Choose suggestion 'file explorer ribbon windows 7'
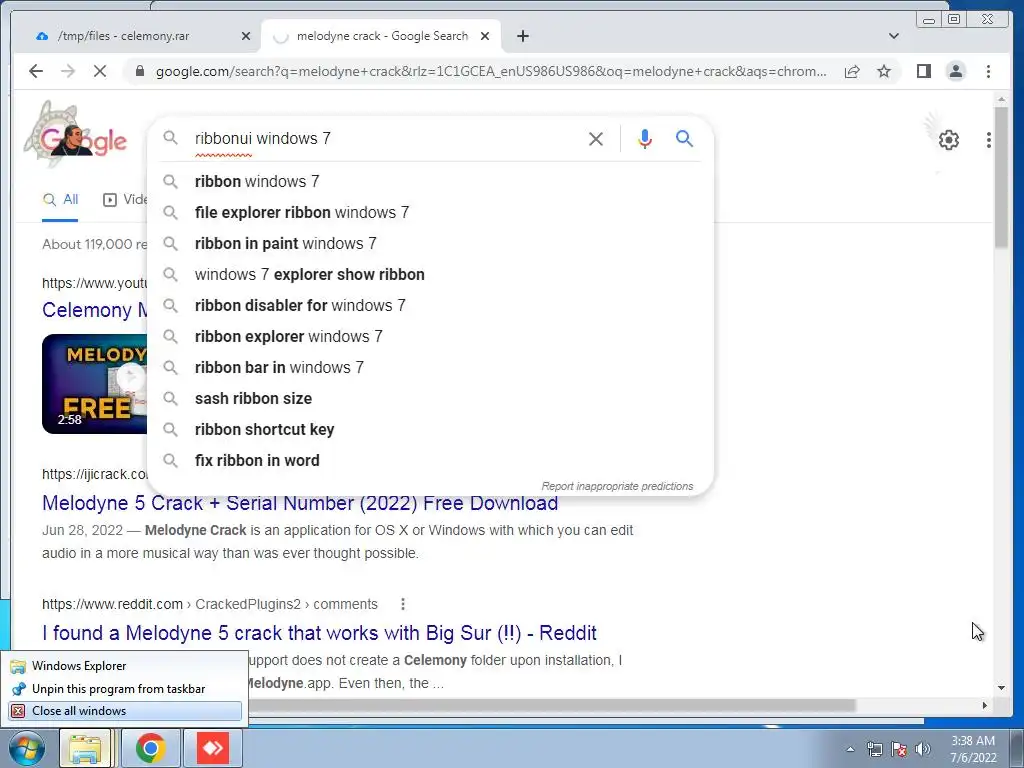 click(x=431, y=212)
